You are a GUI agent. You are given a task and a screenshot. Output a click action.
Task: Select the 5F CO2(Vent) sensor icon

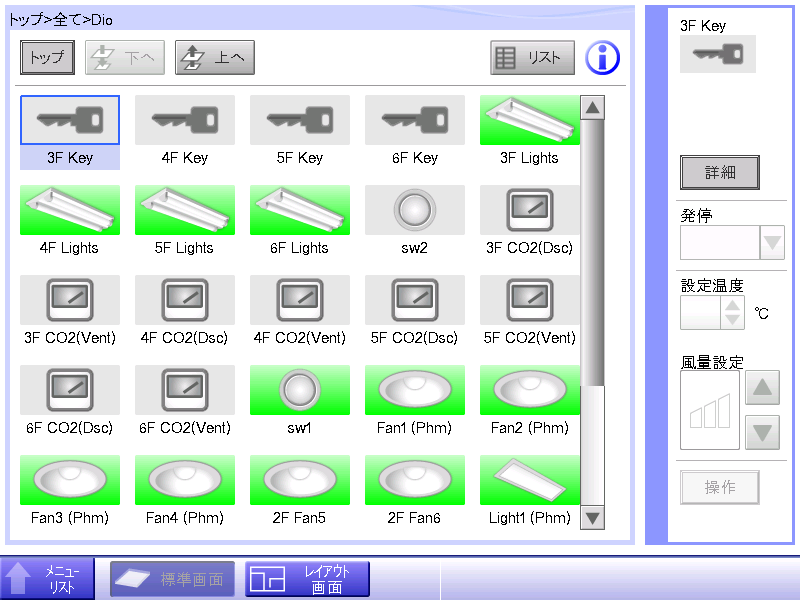click(530, 300)
